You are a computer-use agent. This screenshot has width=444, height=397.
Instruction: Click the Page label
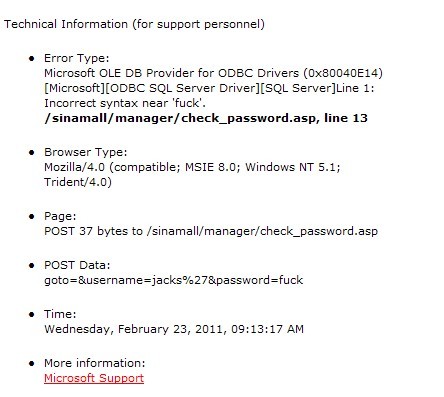pos(60,216)
